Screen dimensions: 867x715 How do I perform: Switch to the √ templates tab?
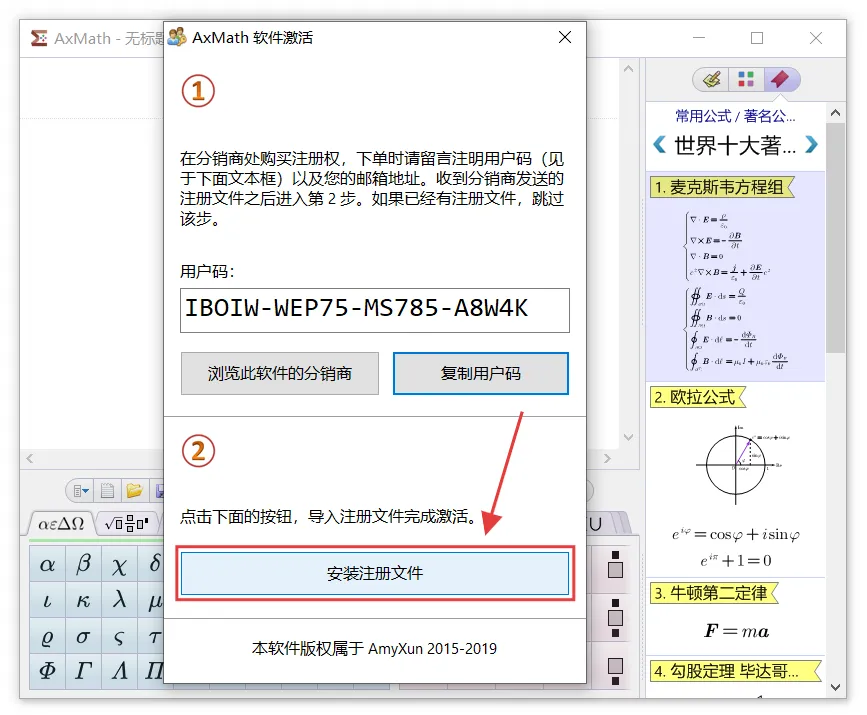(x=127, y=523)
